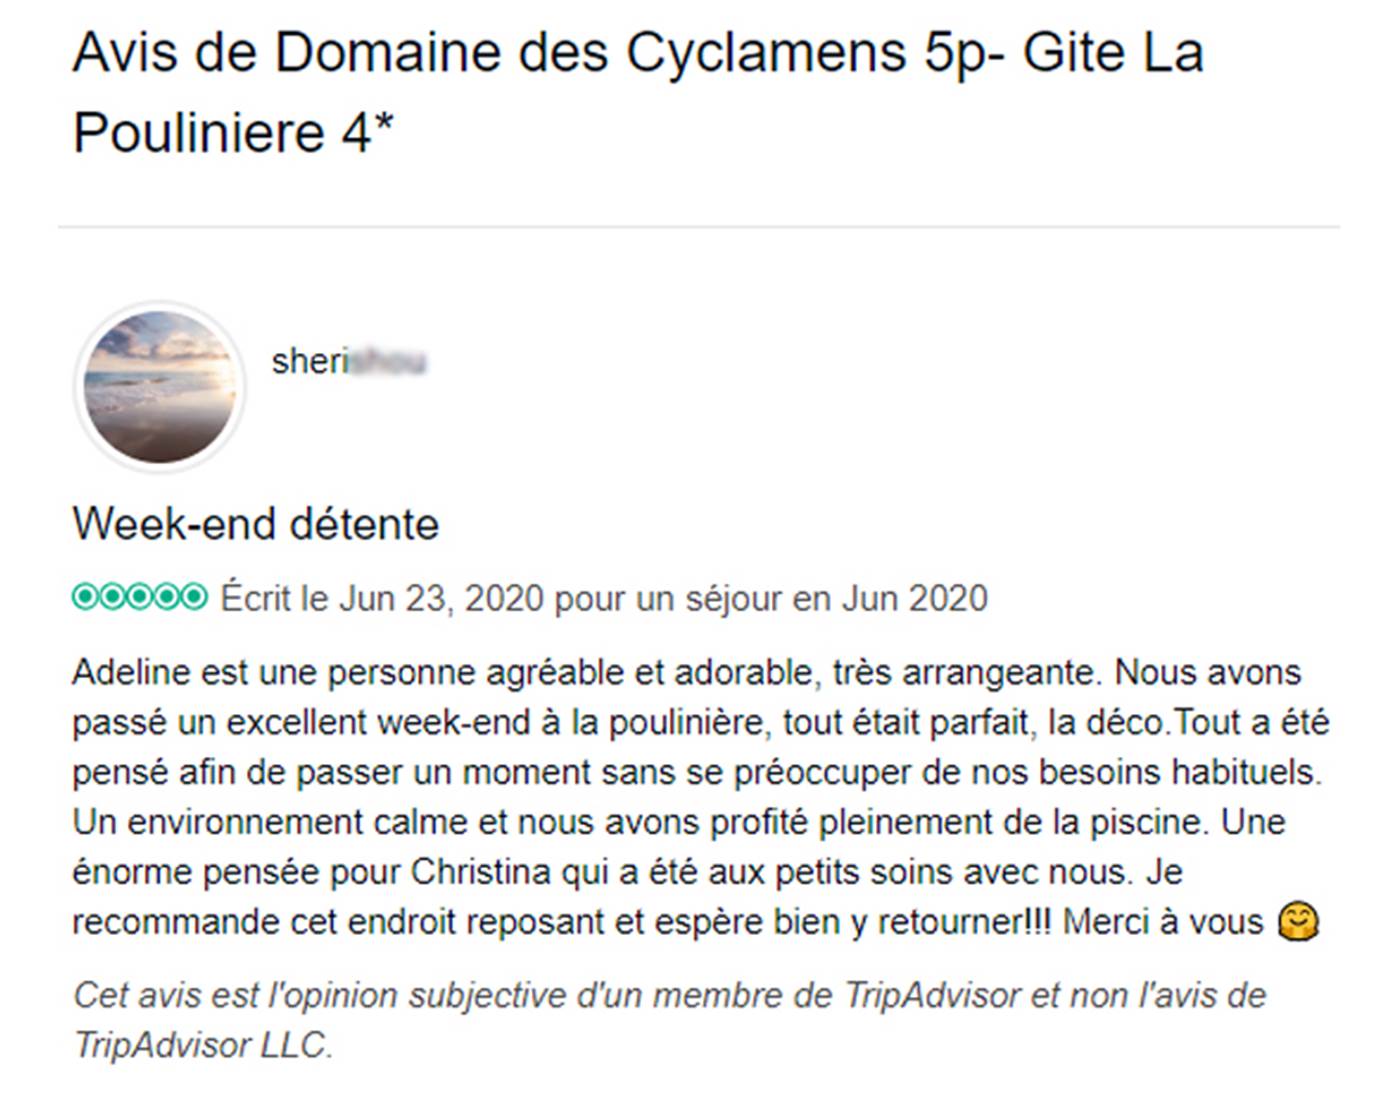Viewport: 1400px width, 1100px height.
Task: Click the horizontal divider under the heading
Action: tap(698, 227)
